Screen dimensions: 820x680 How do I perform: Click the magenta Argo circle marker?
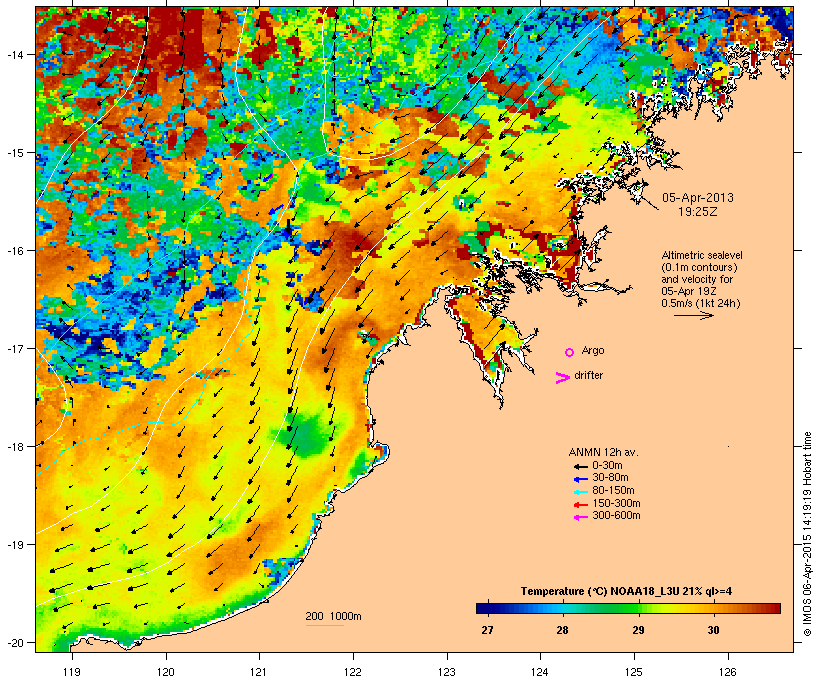coord(570,353)
